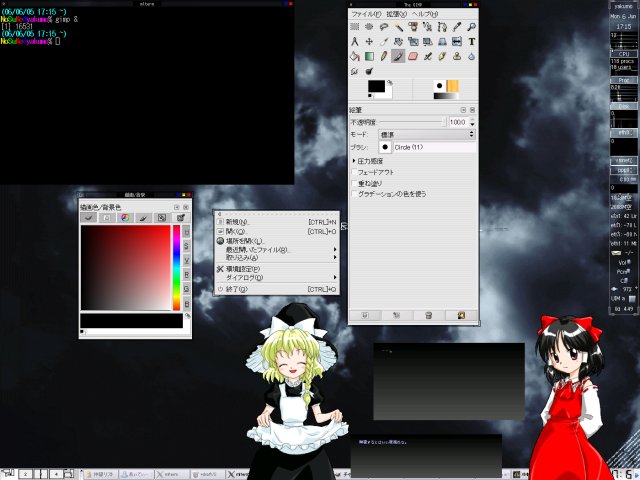Select the Measure compass tool

[x=355, y=42]
